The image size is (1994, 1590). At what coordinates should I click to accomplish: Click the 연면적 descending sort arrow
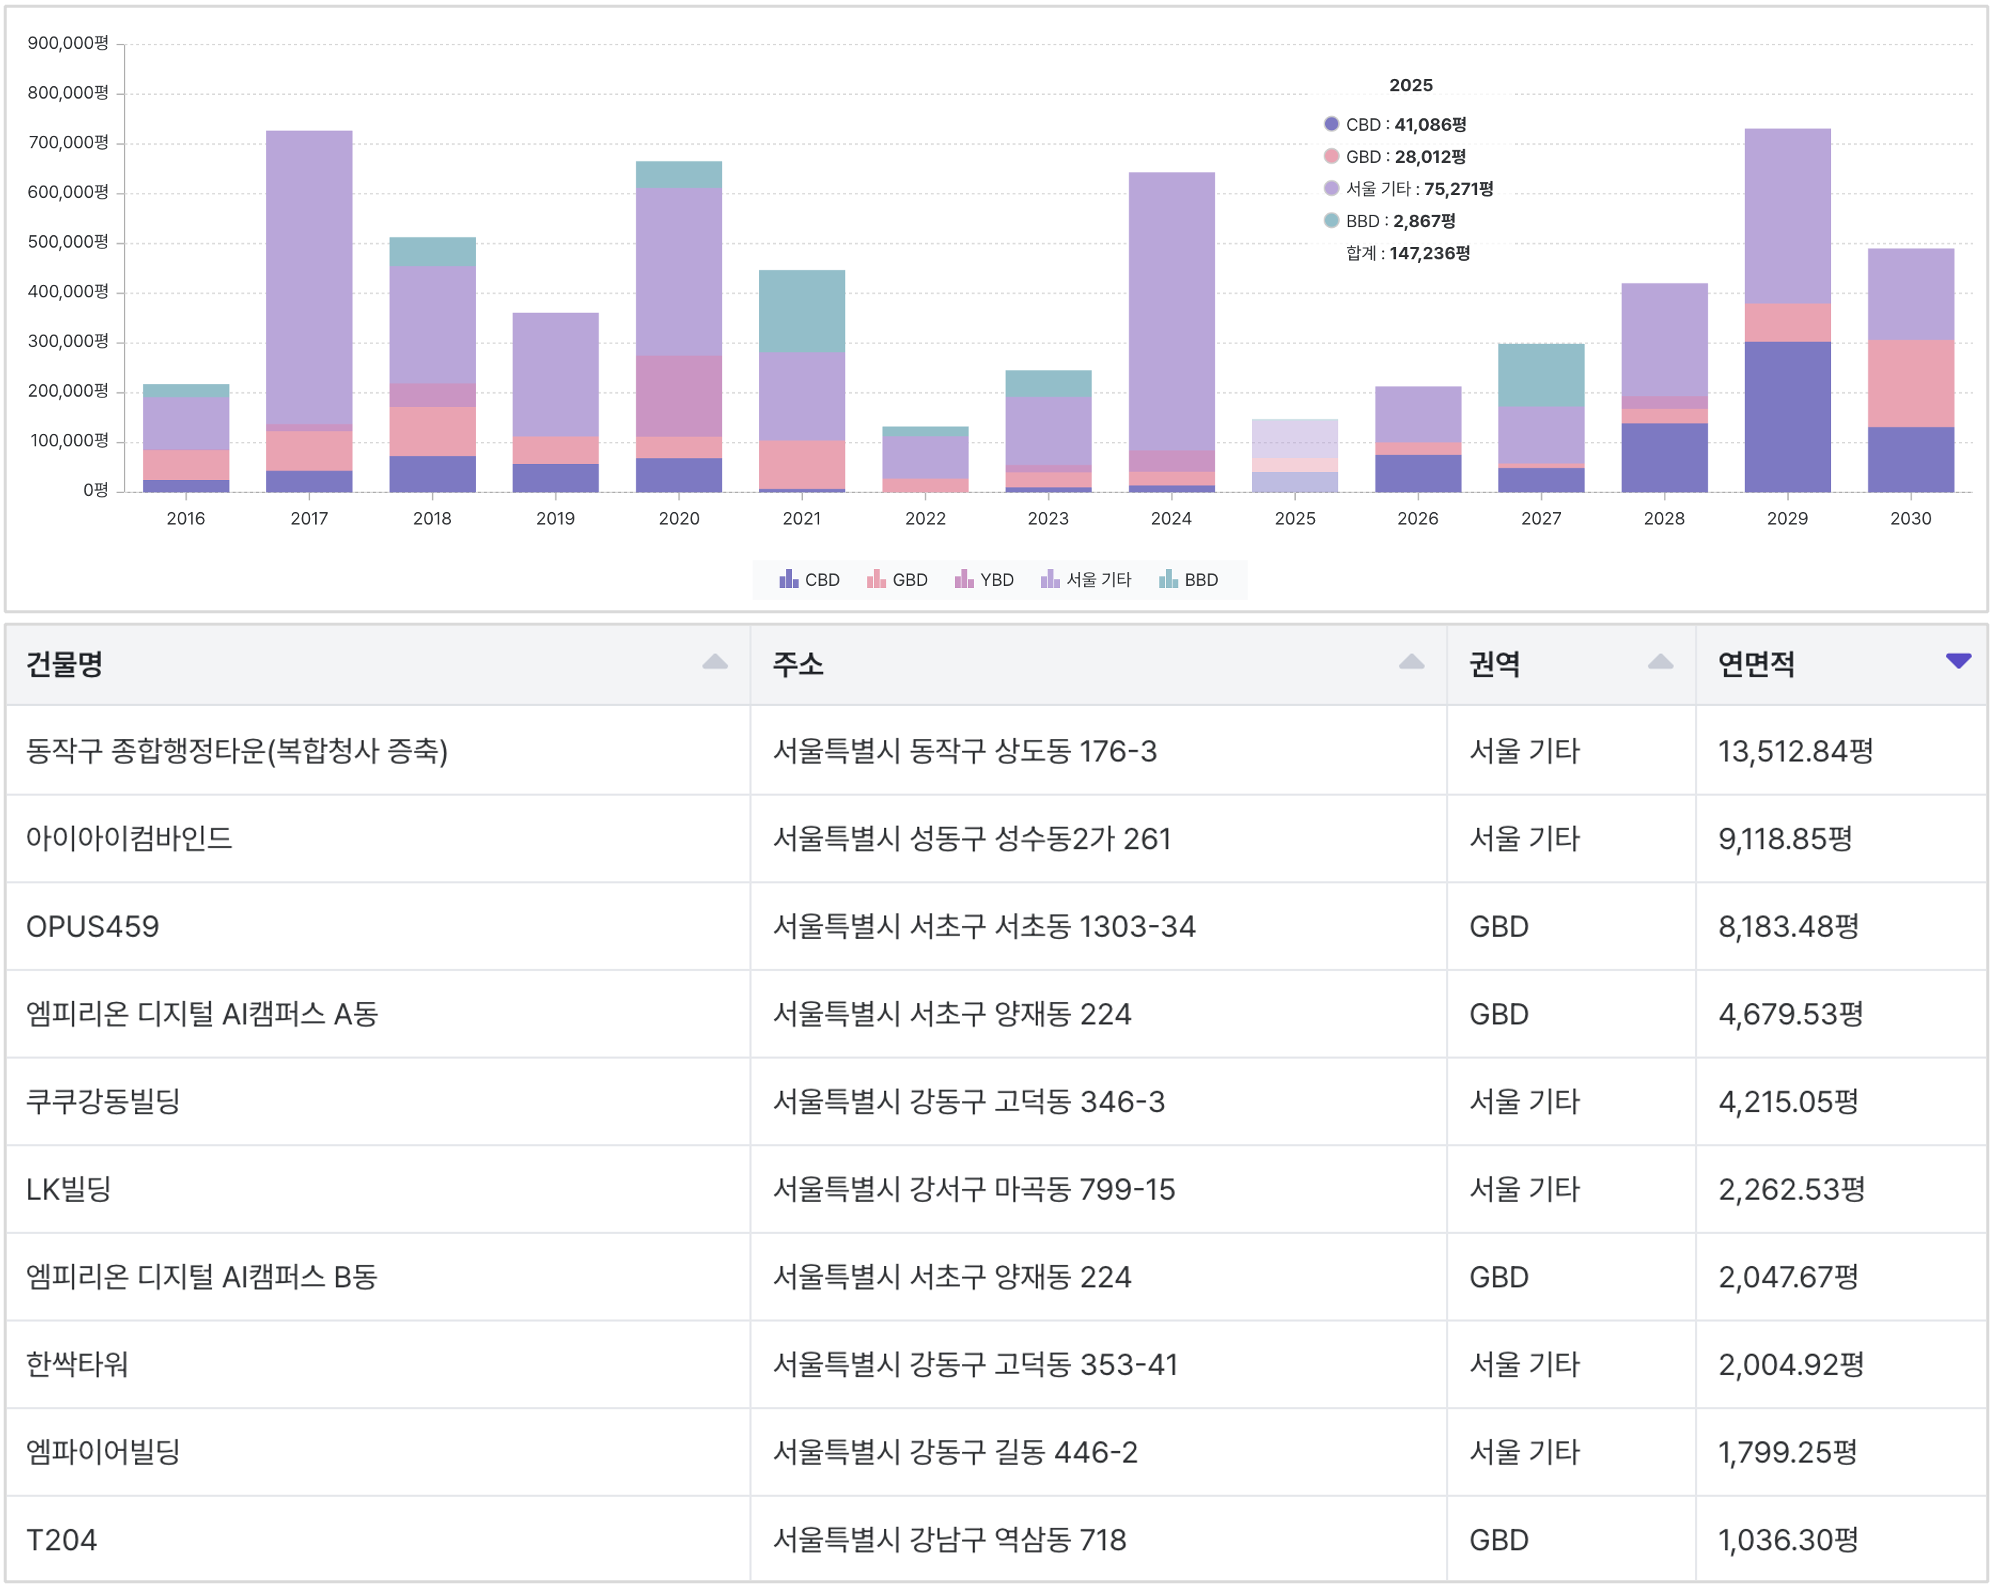point(1958,661)
